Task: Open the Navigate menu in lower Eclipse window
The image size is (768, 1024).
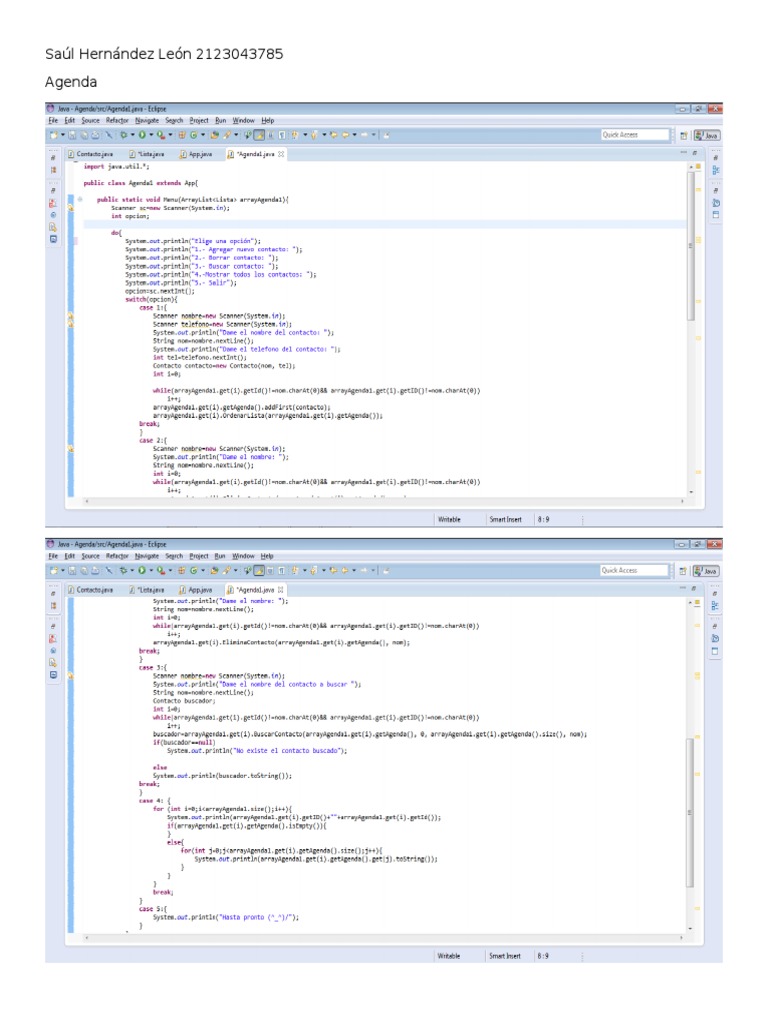Action: (147, 556)
